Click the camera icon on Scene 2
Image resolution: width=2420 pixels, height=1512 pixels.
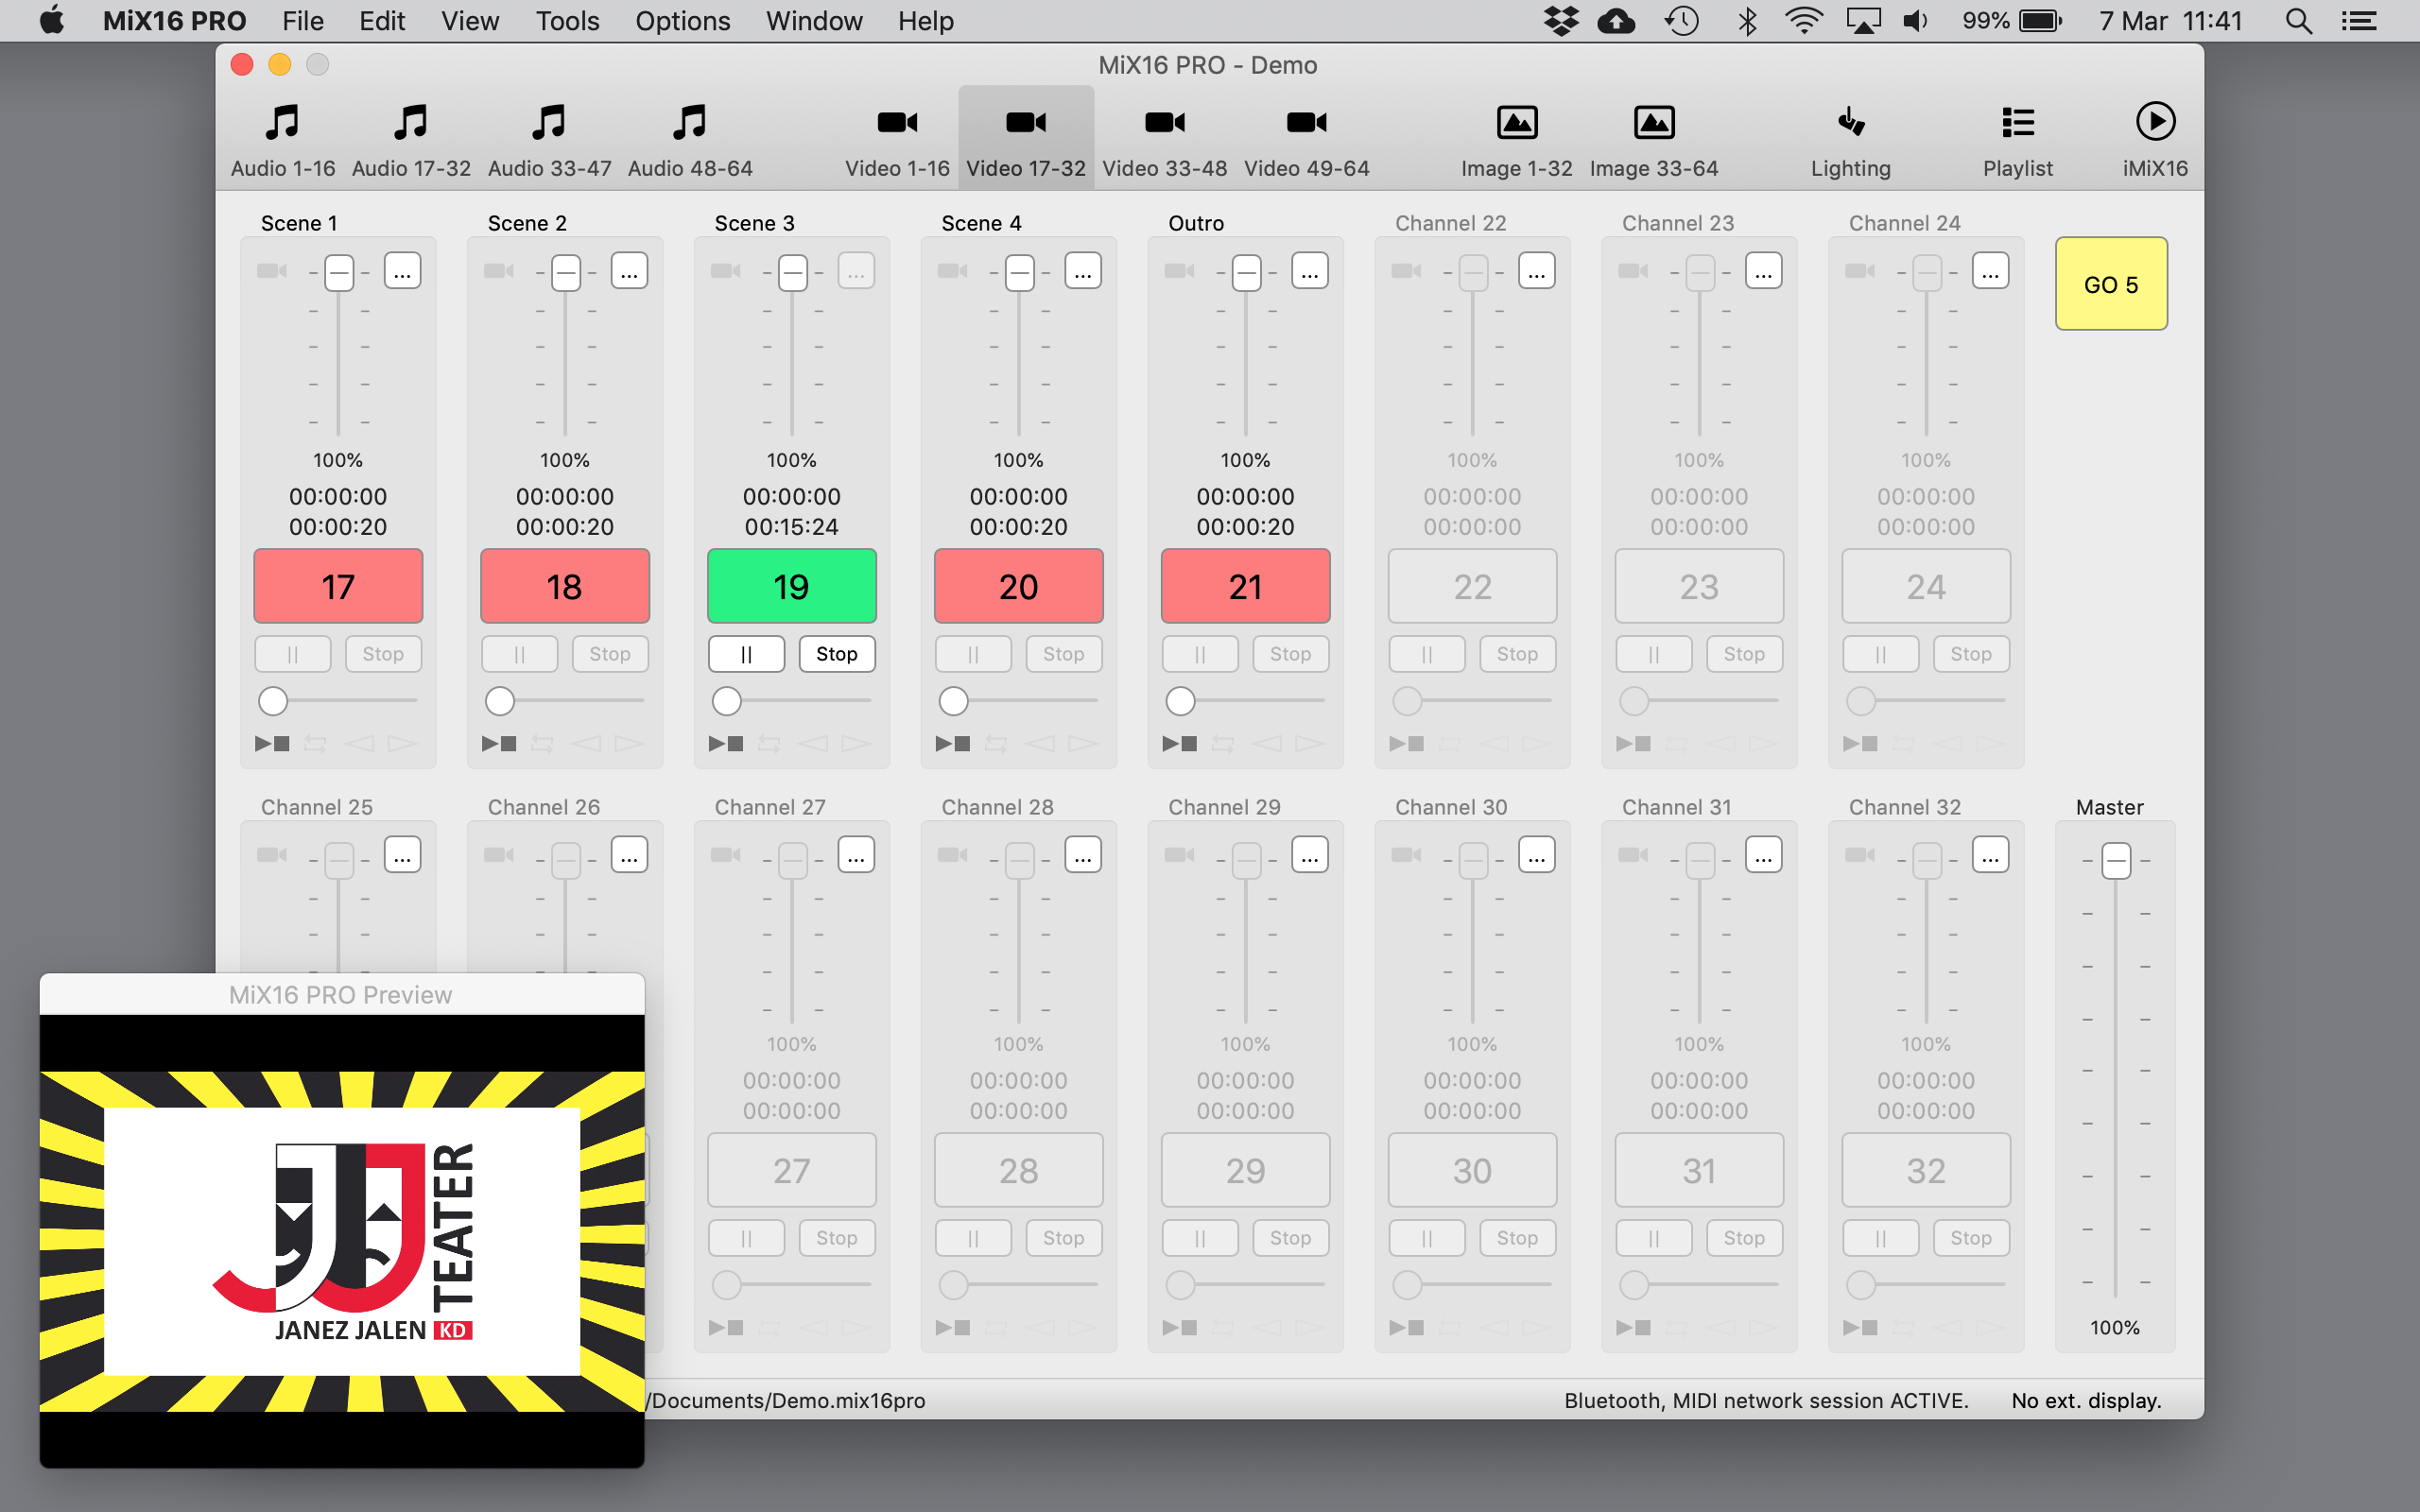498,271
